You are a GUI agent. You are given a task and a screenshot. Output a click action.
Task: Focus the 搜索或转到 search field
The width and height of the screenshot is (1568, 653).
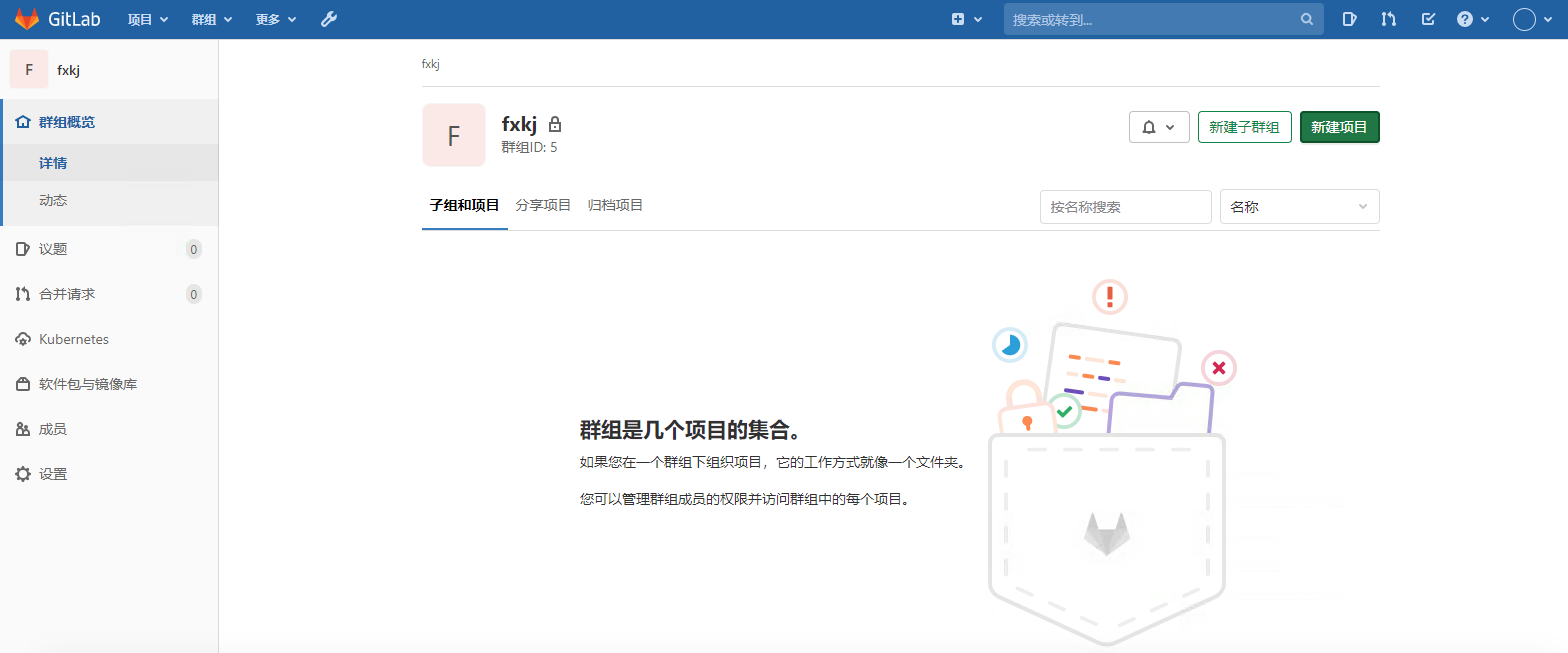[x=1164, y=19]
